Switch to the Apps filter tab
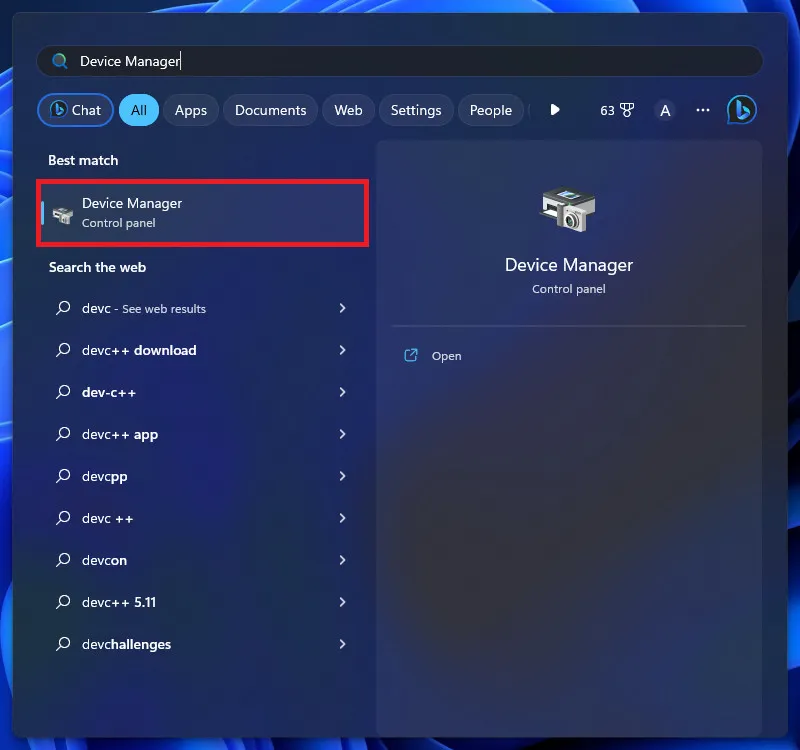The image size is (800, 750). pyautogui.click(x=191, y=110)
